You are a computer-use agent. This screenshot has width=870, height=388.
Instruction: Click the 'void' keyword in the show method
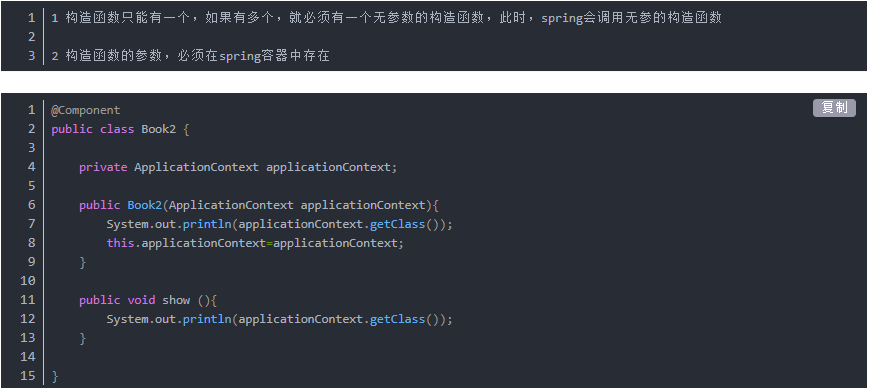pyautogui.click(x=141, y=300)
